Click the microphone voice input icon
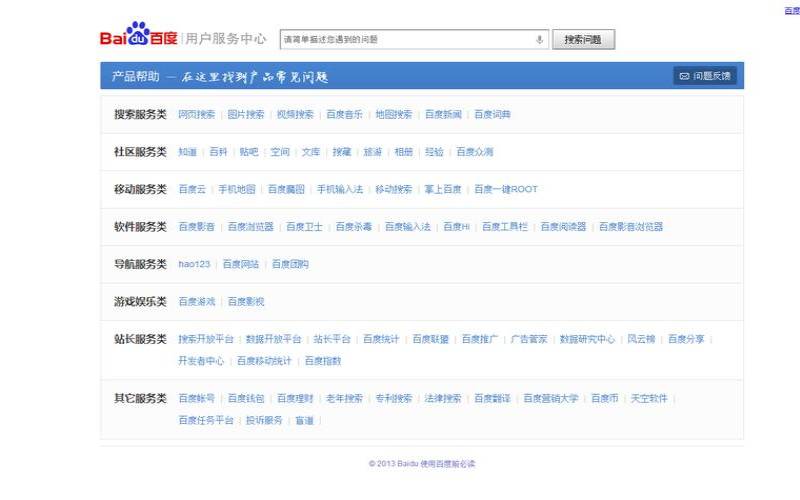800x500 pixels. 539,39
